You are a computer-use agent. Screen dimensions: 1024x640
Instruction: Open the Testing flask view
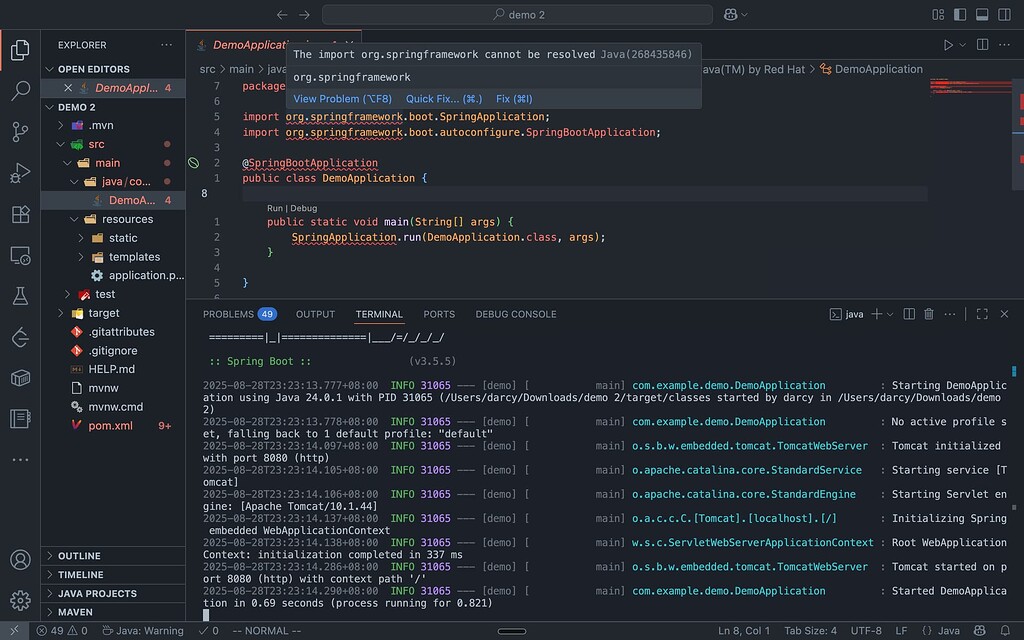tap(20, 296)
